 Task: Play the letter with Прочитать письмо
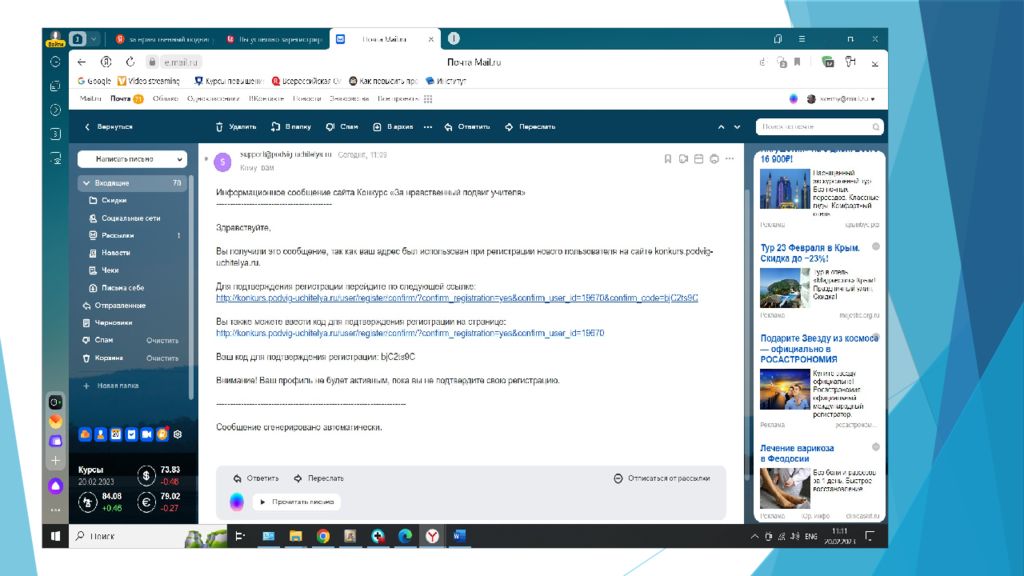point(297,502)
